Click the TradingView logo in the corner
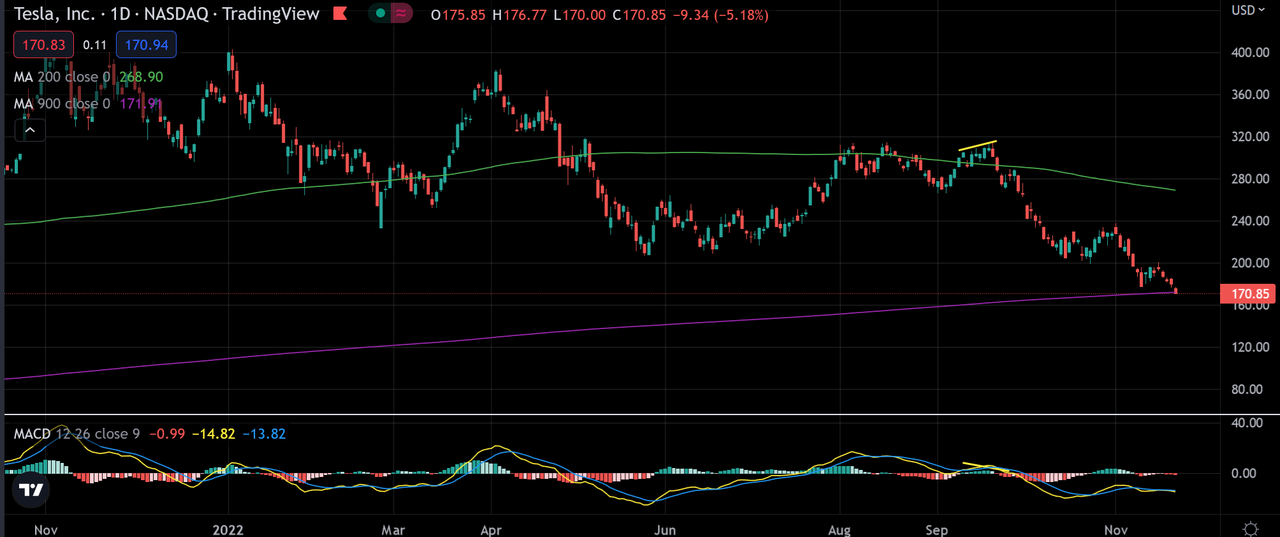The width and height of the screenshot is (1280, 537). pos(31,490)
